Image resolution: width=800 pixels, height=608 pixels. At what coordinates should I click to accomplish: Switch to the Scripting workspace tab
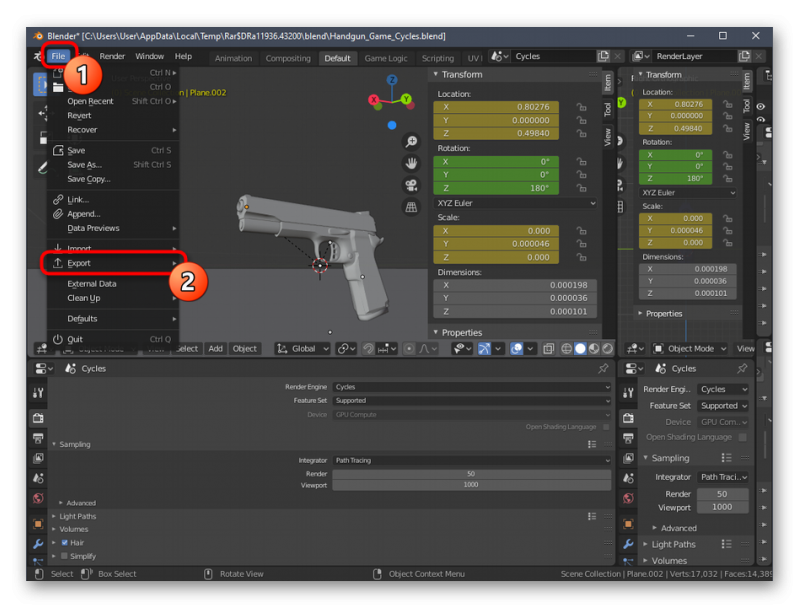pyautogui.click(x=437, y=58)
